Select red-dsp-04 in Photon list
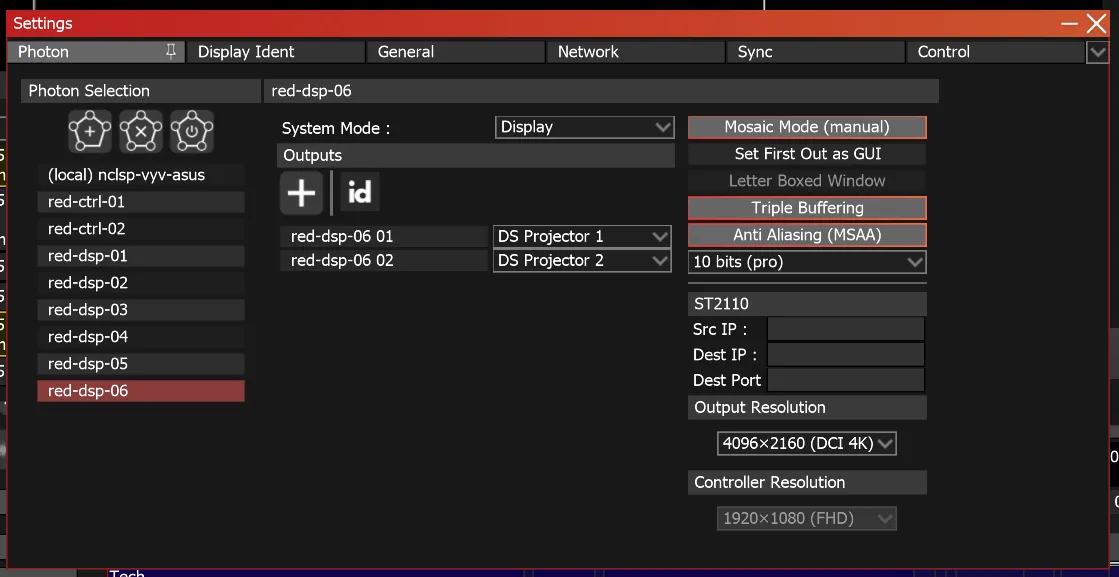This screenshot has height=577, width=1119. pos(141,337)
